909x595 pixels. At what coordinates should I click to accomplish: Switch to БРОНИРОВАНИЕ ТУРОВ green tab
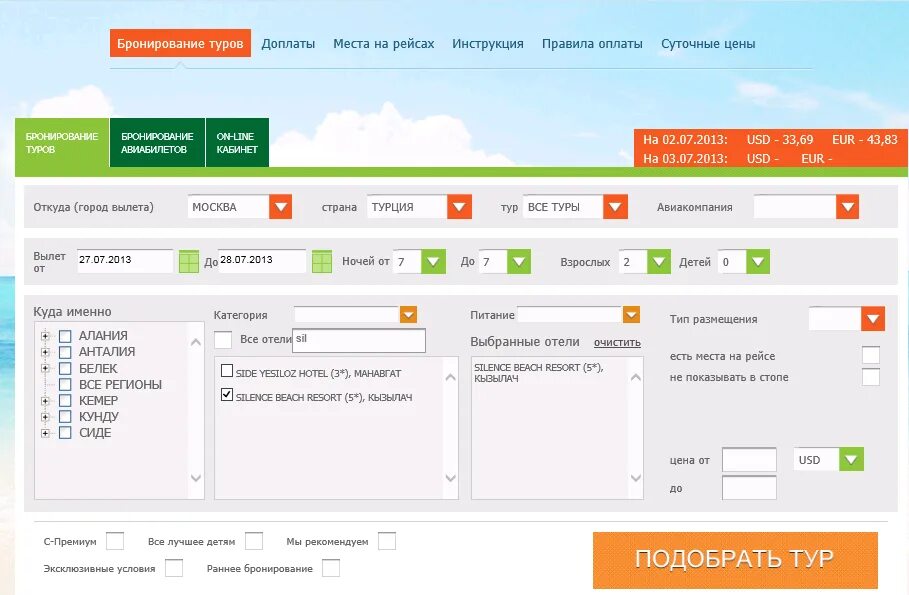point(62,143)
